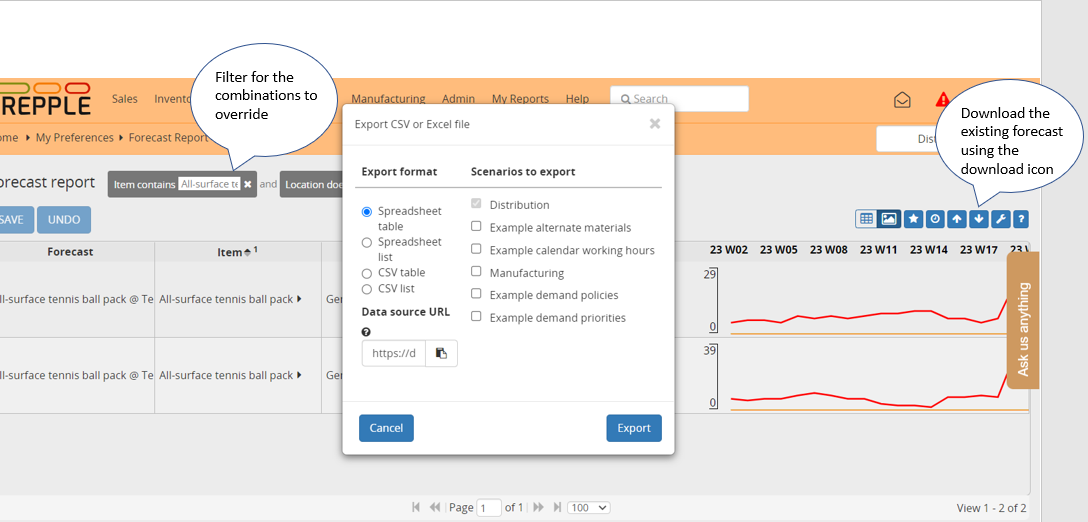Viewport: 1088px width, 522px height.
Task: Open the inbox envelope icon
Action: point(902,100)
